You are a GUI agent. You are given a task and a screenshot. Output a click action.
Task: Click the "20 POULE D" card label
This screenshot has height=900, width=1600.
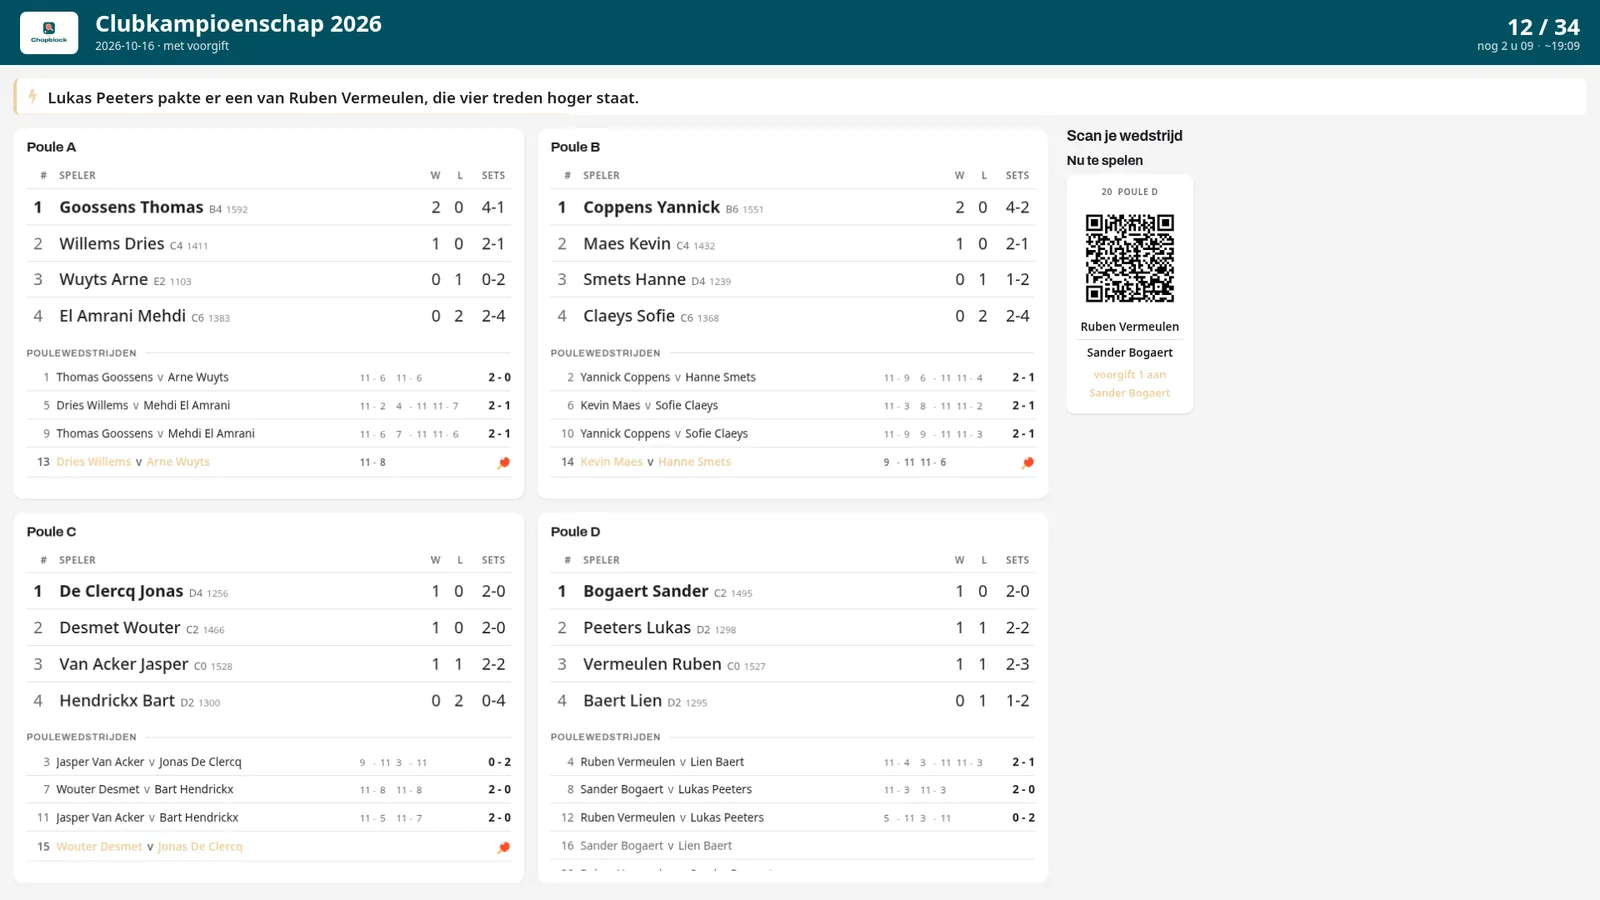[x=1130, y=191]
